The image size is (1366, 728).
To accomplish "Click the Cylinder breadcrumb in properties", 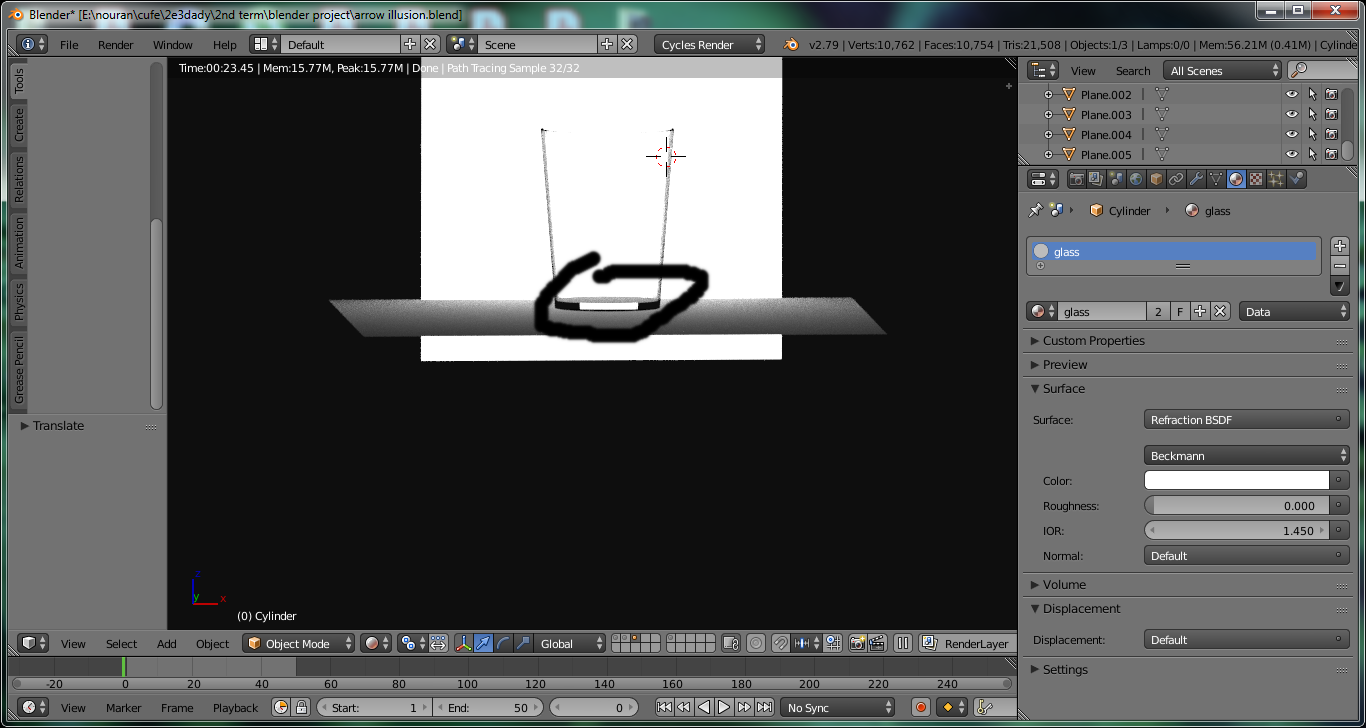I will [1120, 211].
